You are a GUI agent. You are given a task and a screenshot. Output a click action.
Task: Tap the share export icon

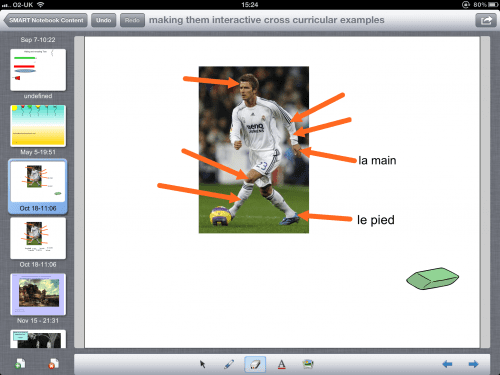point(486,20)
